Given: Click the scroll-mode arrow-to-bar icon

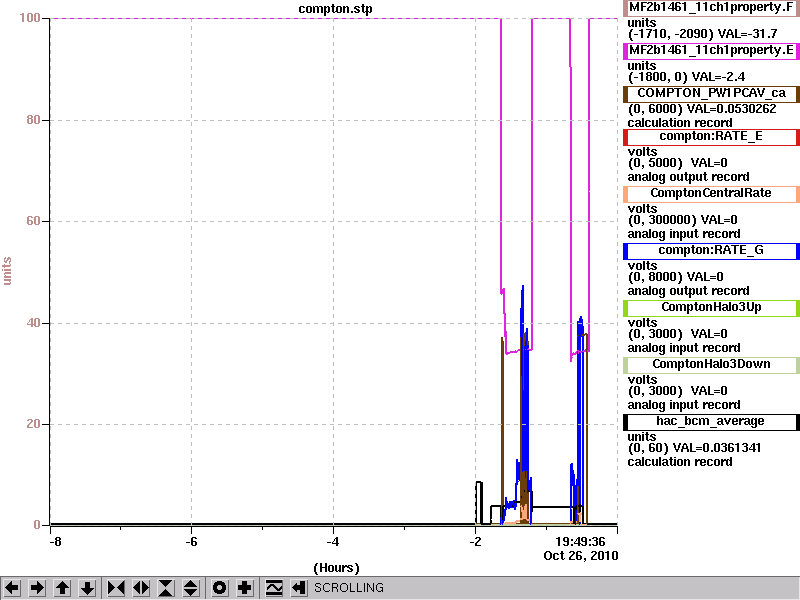Looking at the screenshot, I should [x=299, y=588].
